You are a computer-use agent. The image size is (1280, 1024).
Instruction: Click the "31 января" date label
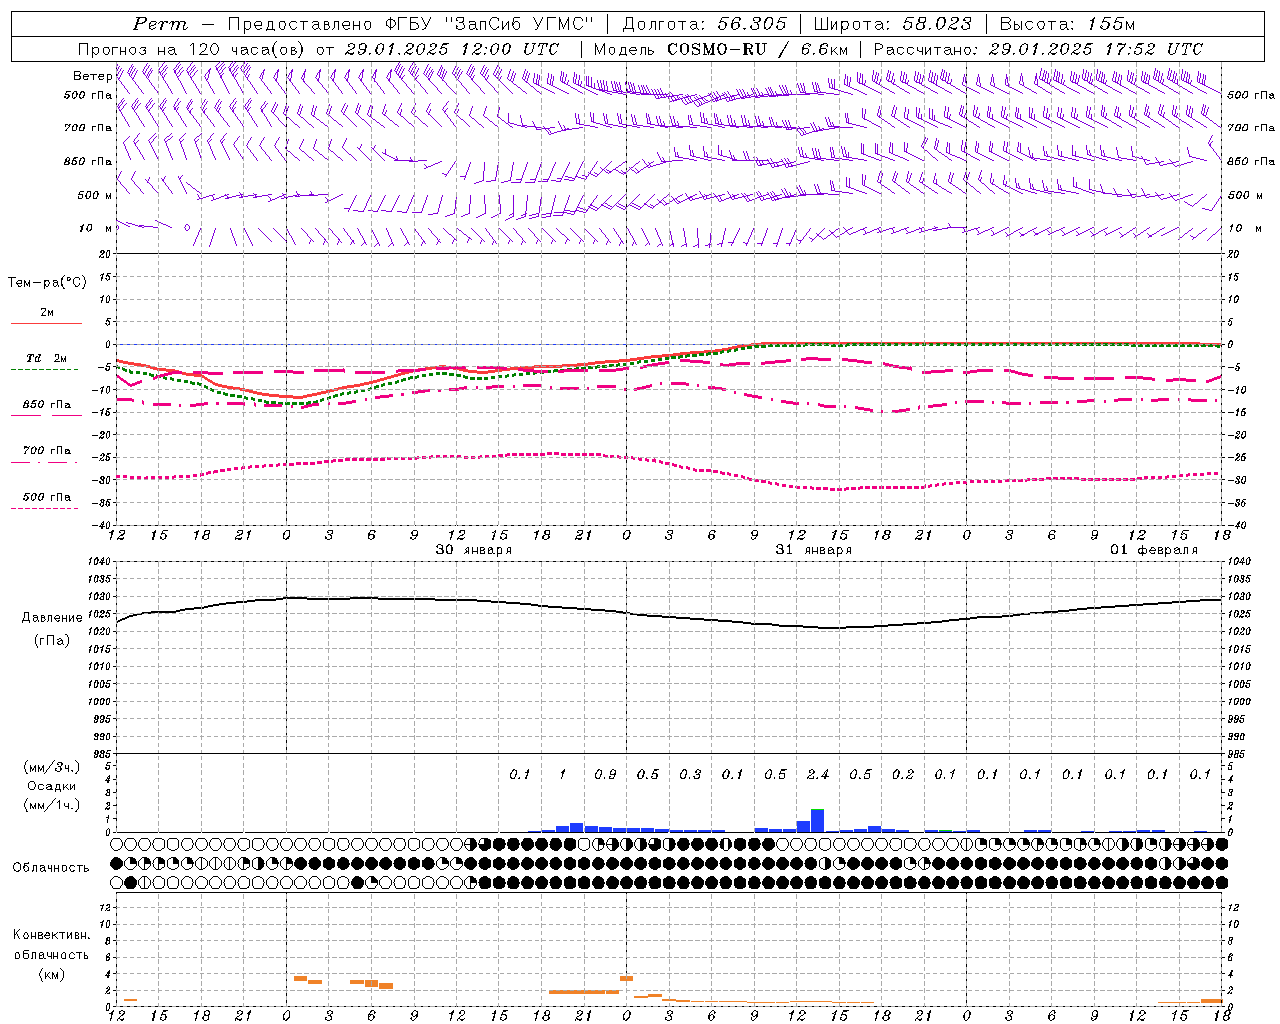pyautogui.click(x=814, y=550)
